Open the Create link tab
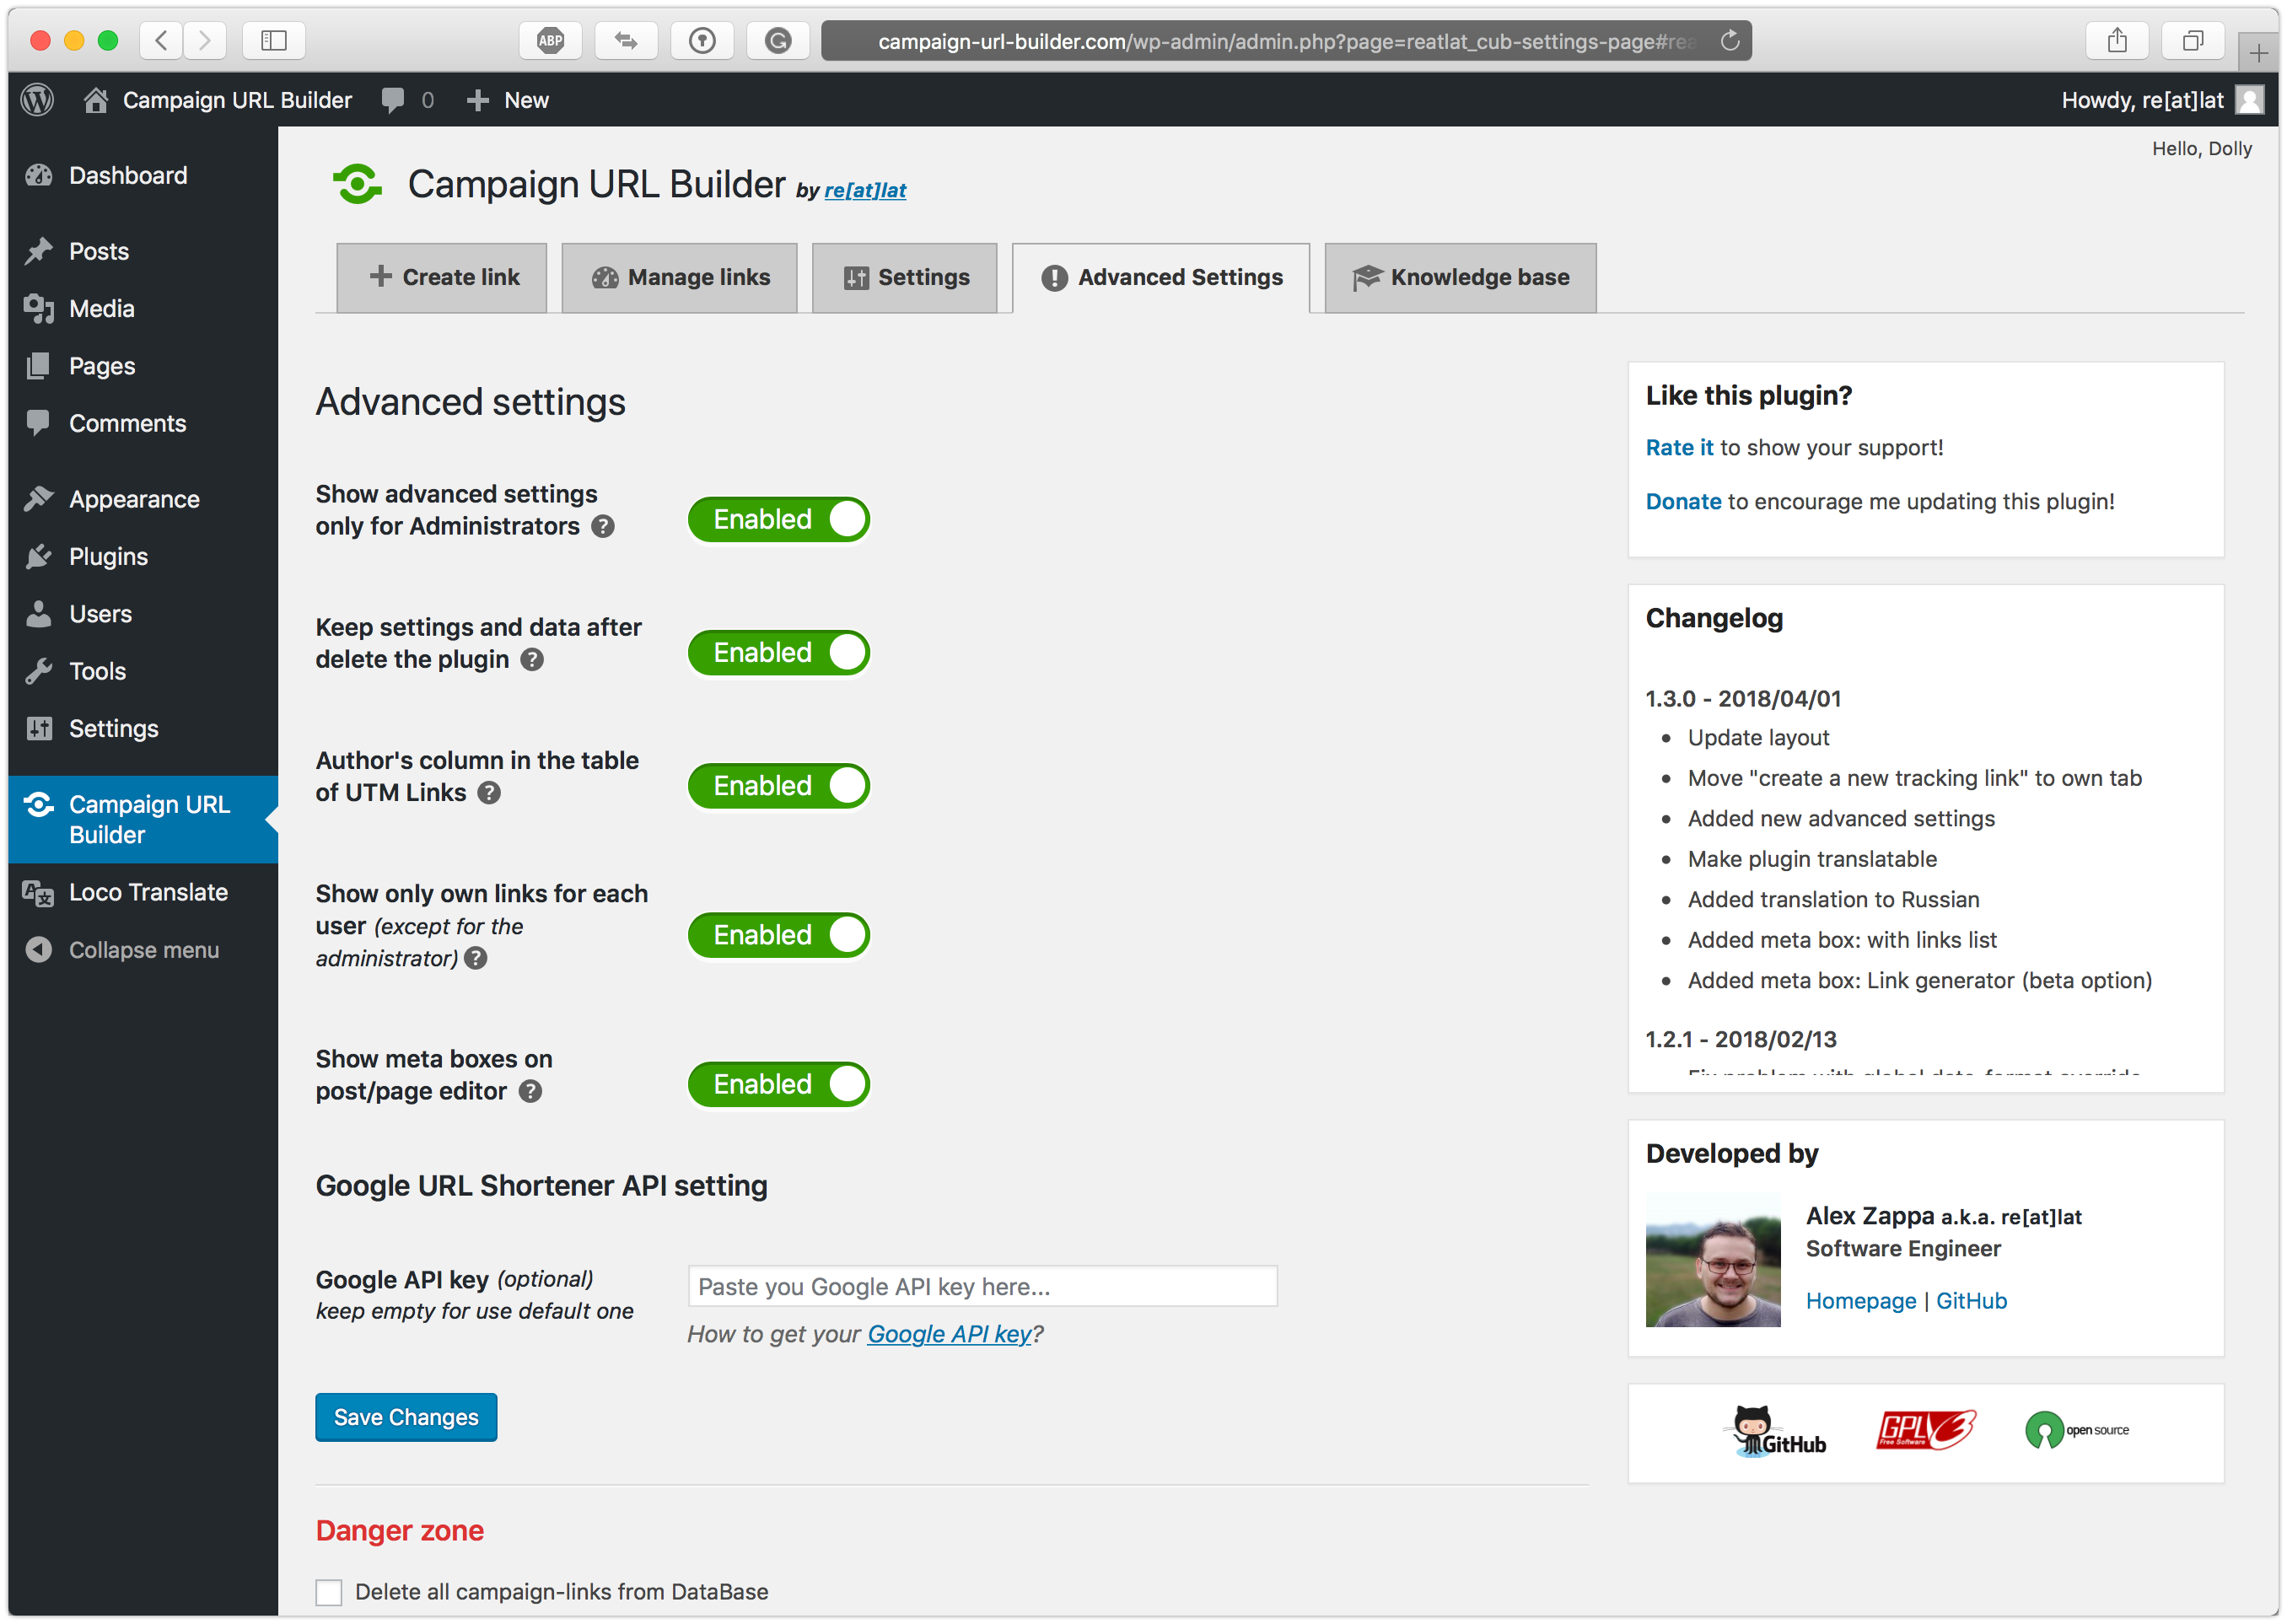The height and width of the screenshot is (1624, 2287). pyautogui.click(x=442, y=278)
